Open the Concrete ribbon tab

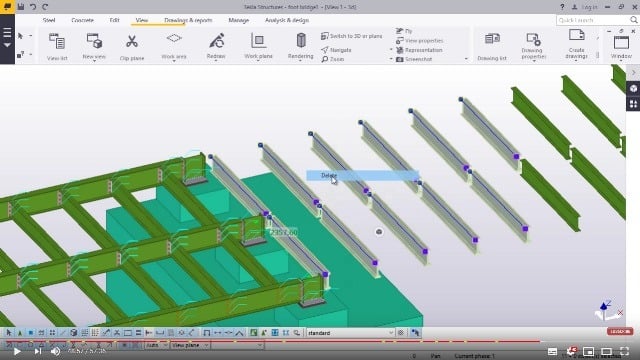coord(82,20)
